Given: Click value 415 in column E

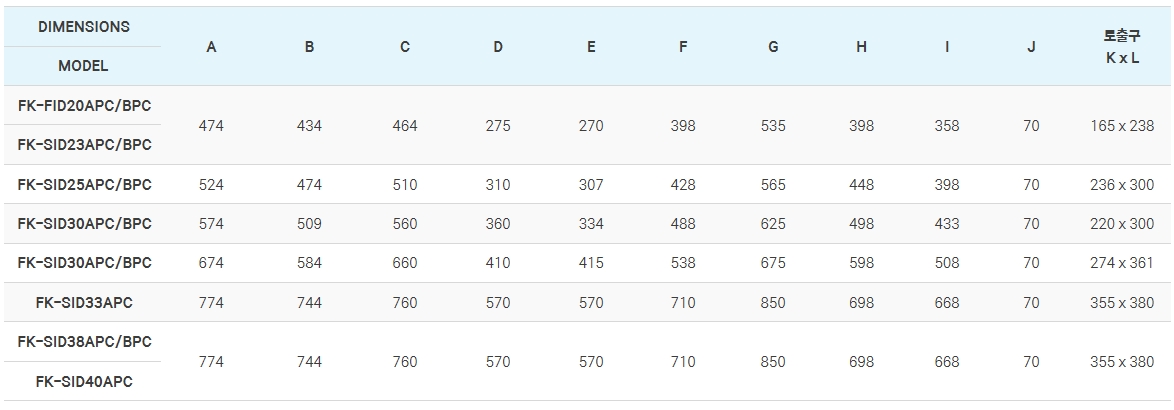Looking at the screenshot, I should point(591,263).
